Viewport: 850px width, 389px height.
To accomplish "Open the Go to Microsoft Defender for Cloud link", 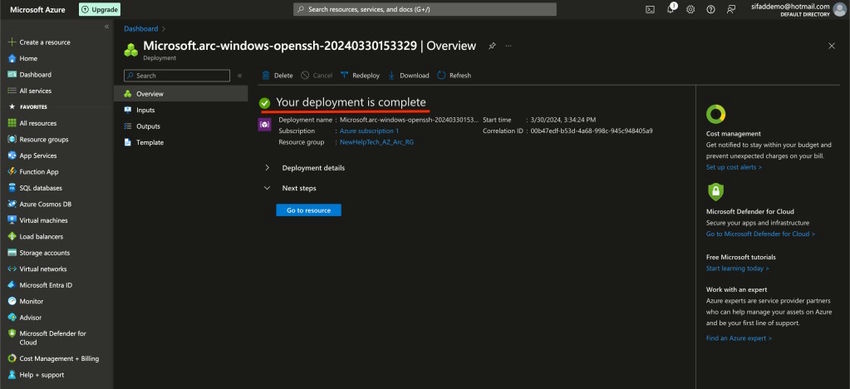I will click(x=760, y=234).
